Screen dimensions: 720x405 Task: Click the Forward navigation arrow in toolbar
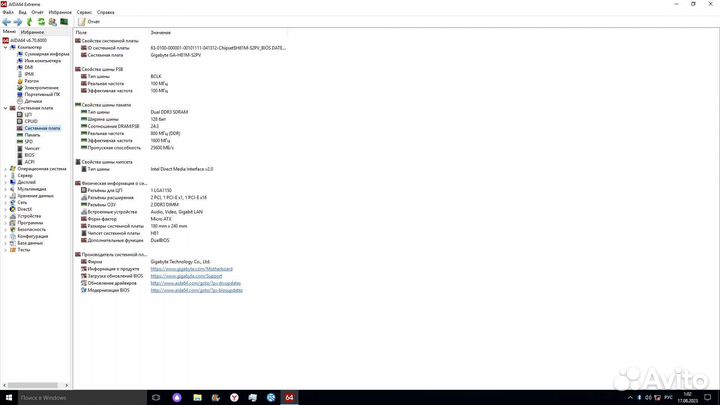[16, 21]
